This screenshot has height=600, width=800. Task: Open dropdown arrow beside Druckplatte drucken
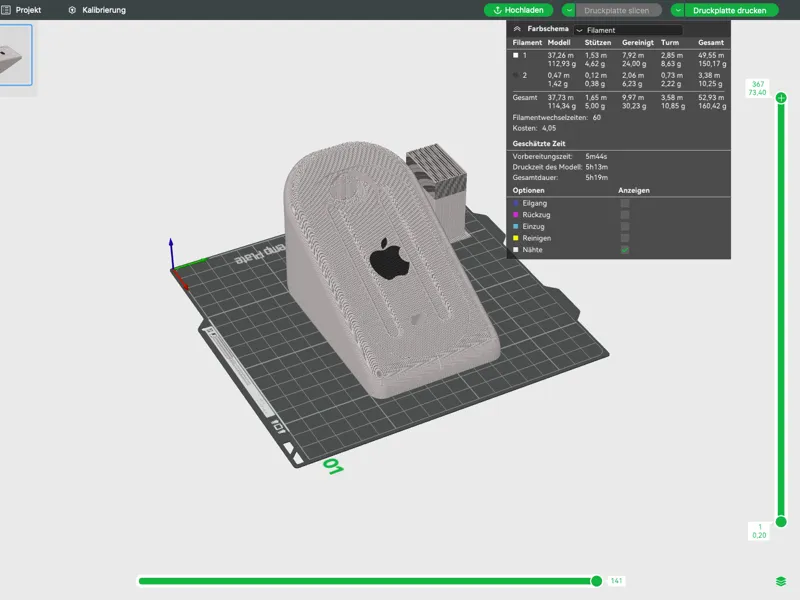click(x=678, y=10)
